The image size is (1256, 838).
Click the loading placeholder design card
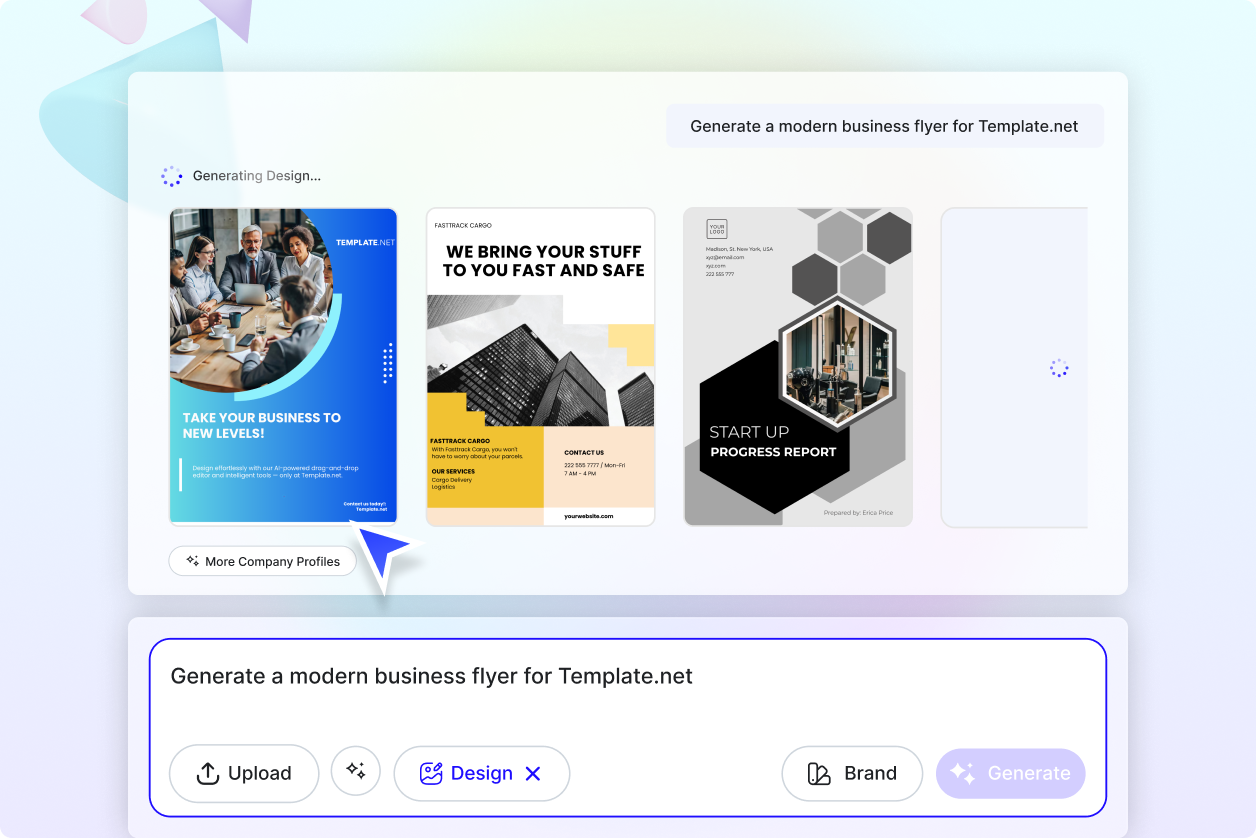[1014, 366]
